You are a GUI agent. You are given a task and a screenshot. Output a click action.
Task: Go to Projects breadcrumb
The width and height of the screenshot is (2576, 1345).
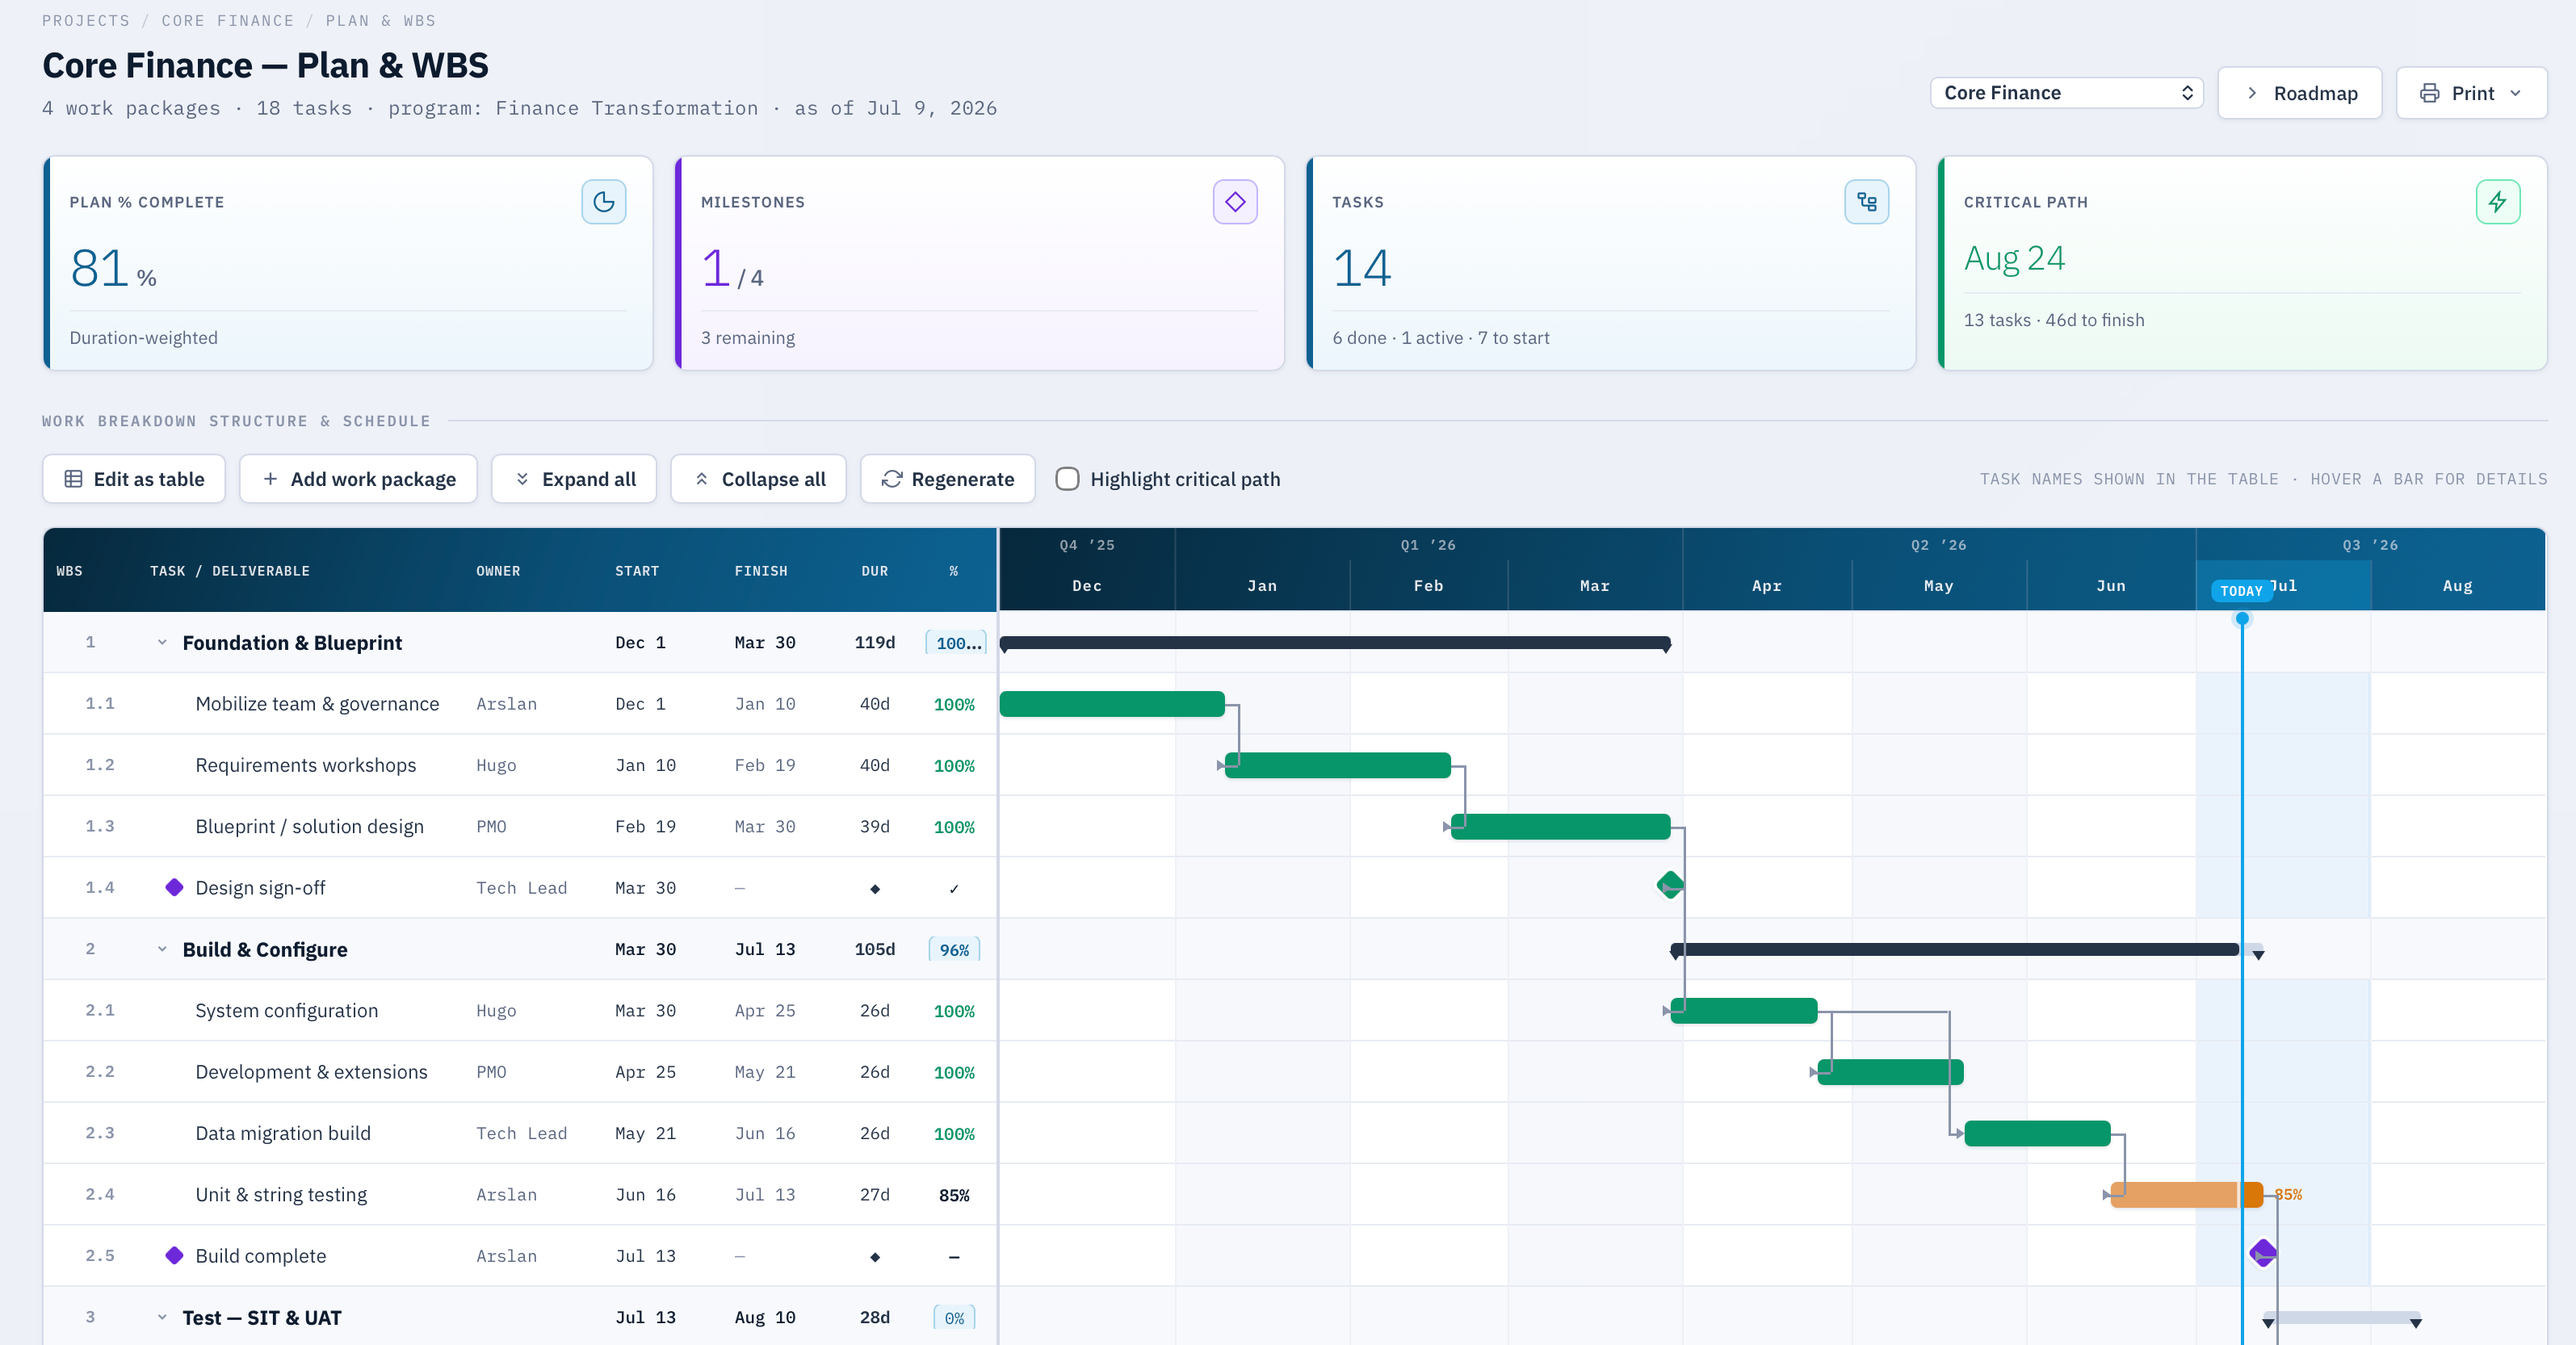click(86, 20)
